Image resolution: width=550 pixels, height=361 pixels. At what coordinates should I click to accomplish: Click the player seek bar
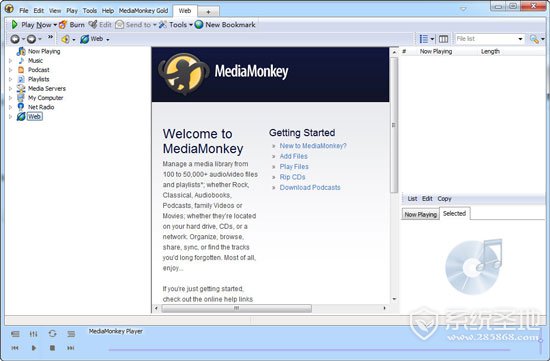pyautogui.click(x=309, y=349)
